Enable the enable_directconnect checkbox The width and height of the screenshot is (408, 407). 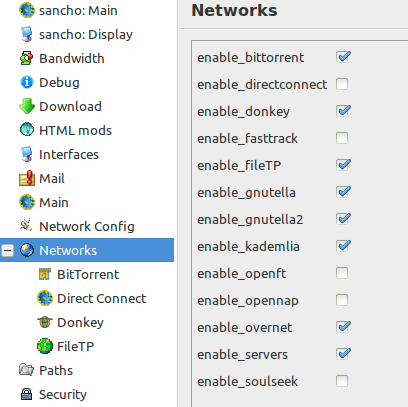pyautogui.click(x=342, y=84)
